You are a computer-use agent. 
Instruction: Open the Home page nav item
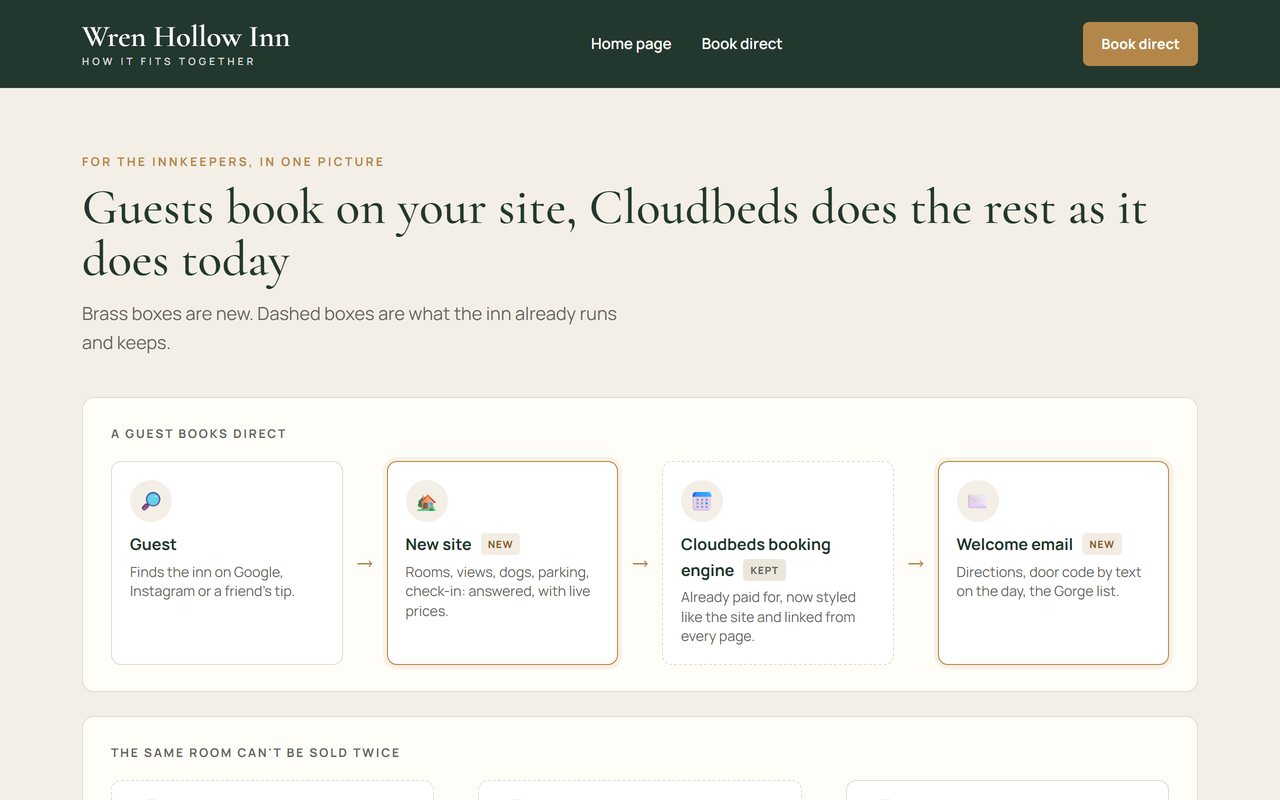[x=631, y=44]
